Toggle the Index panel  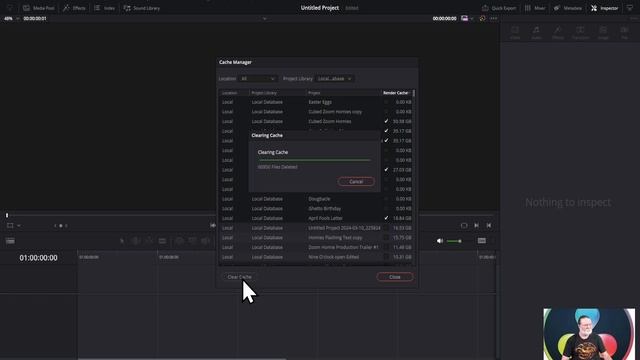104,8
